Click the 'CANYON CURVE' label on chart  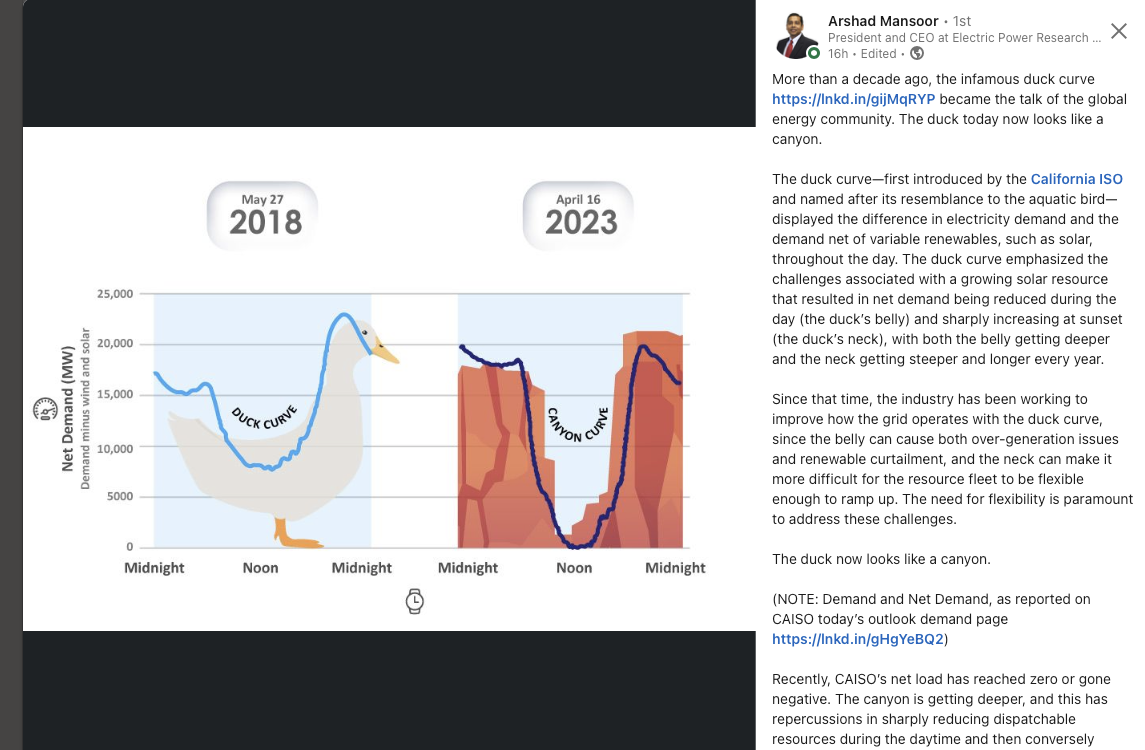578,423
